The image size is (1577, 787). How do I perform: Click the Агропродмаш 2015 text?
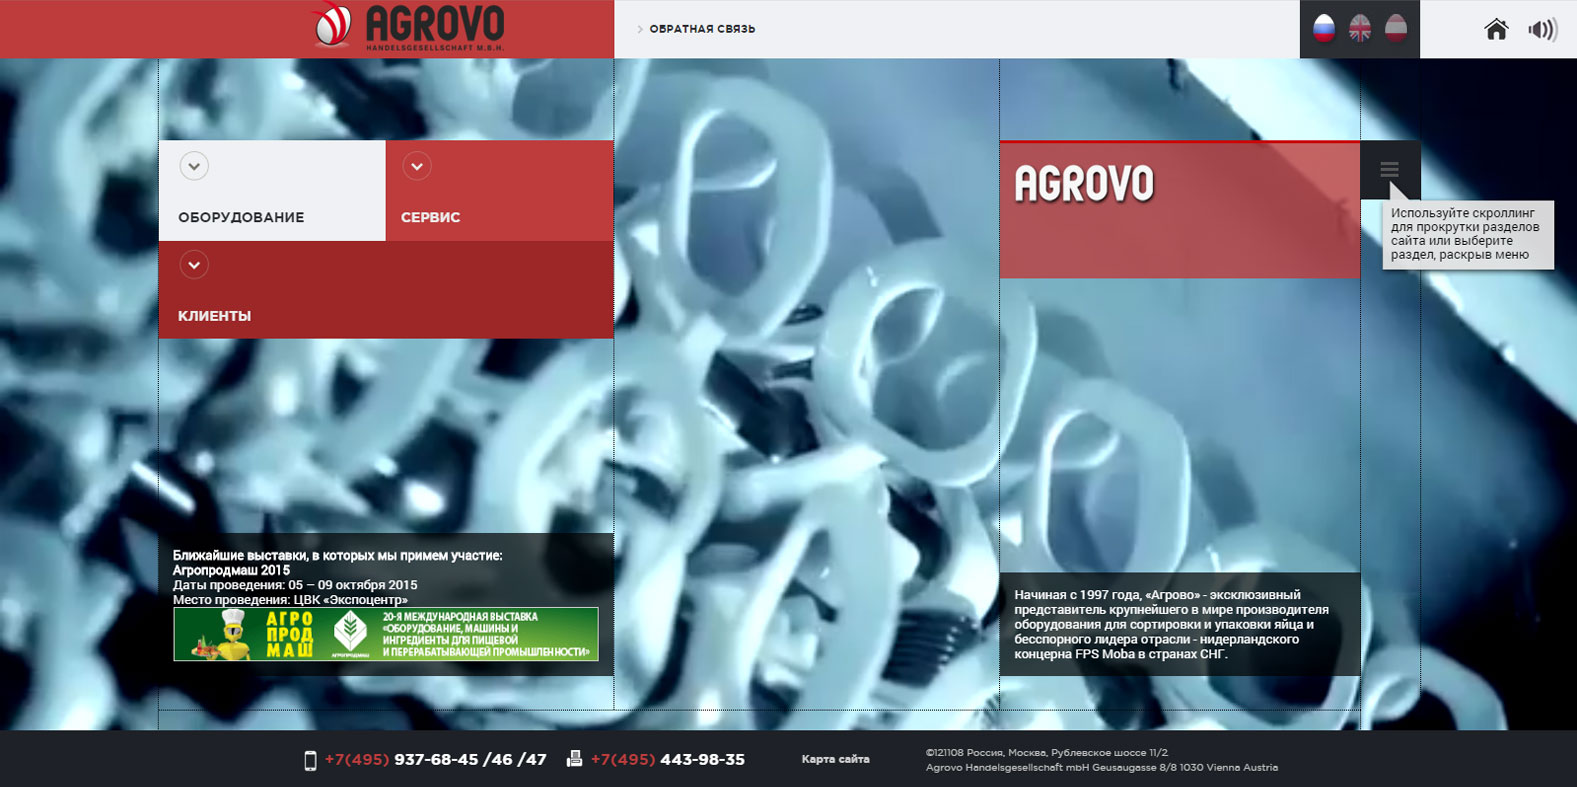click(231, 570)
